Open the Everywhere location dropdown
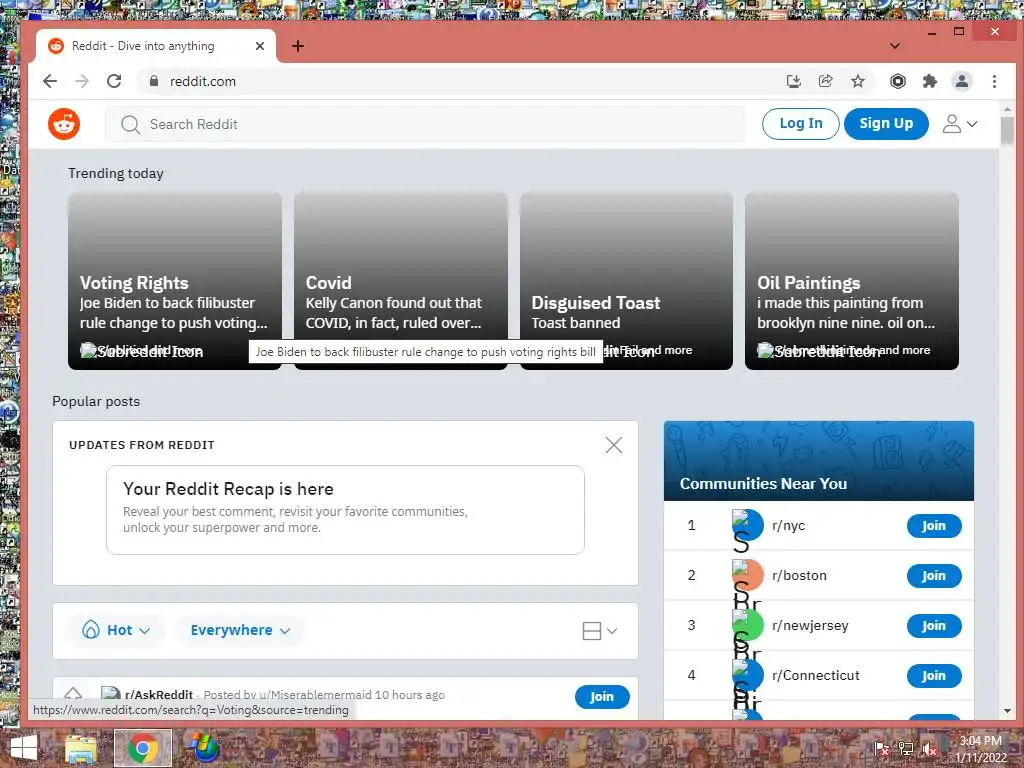1024x768 pixels. click(x=240, y=630)
